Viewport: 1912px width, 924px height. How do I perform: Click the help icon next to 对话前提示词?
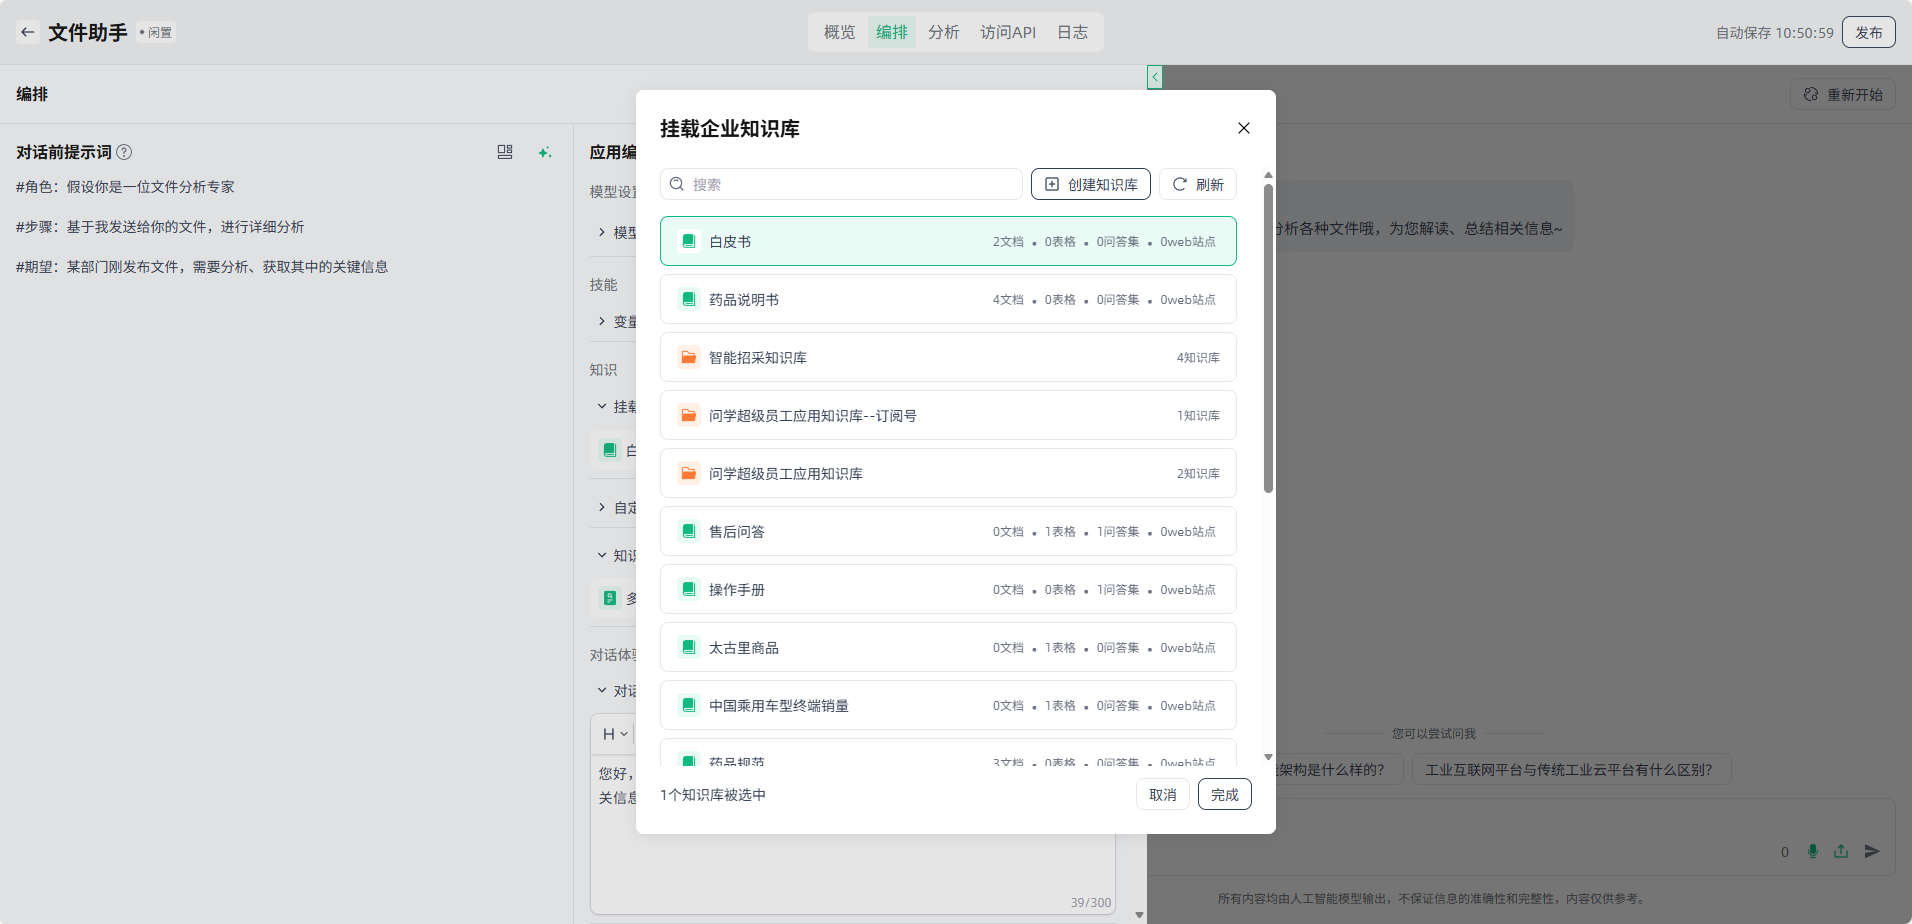point(124,152)
